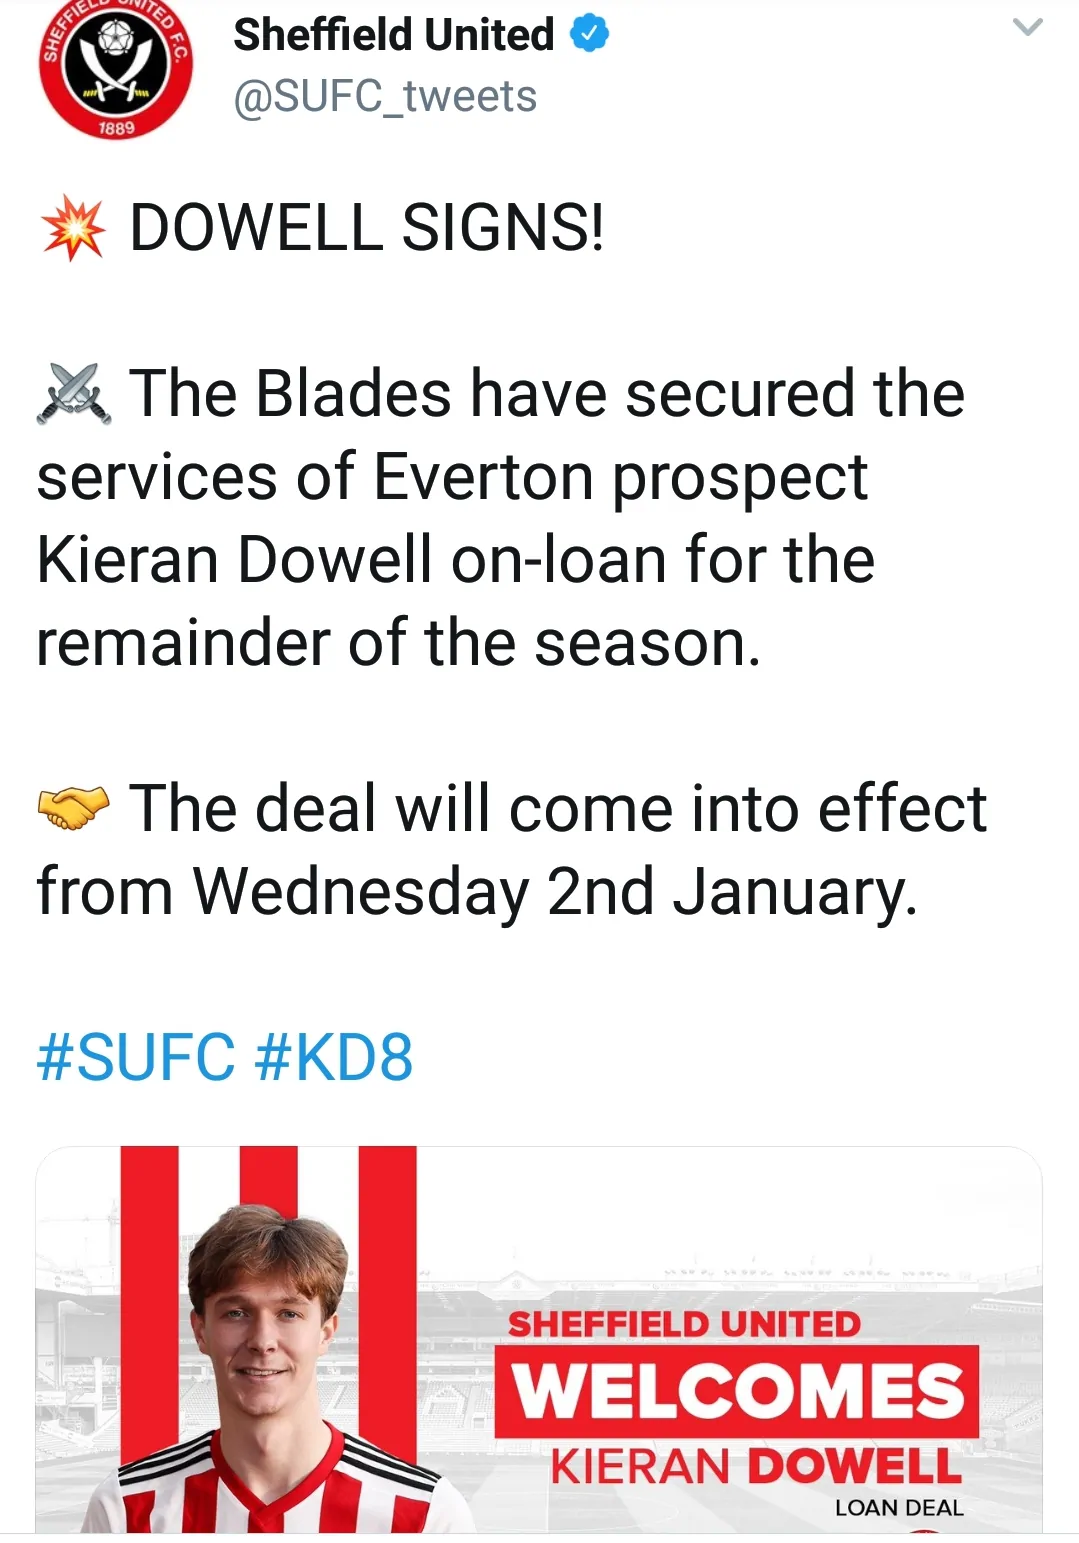The image size is (1079, 1543).
Task: Click the DOWELL SIGNS! headline text
Action: tap(367, 228)
